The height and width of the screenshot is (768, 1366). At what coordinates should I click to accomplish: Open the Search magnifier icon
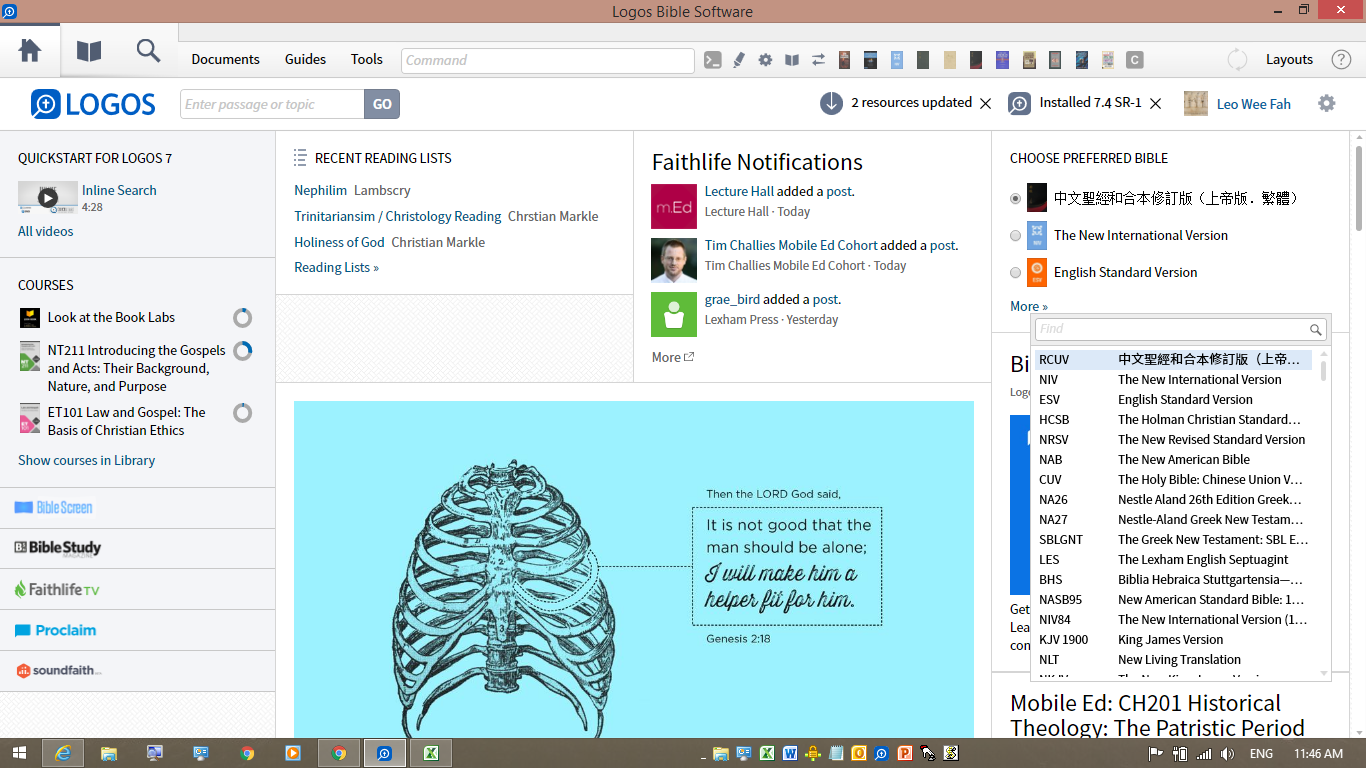click(148, 50)
